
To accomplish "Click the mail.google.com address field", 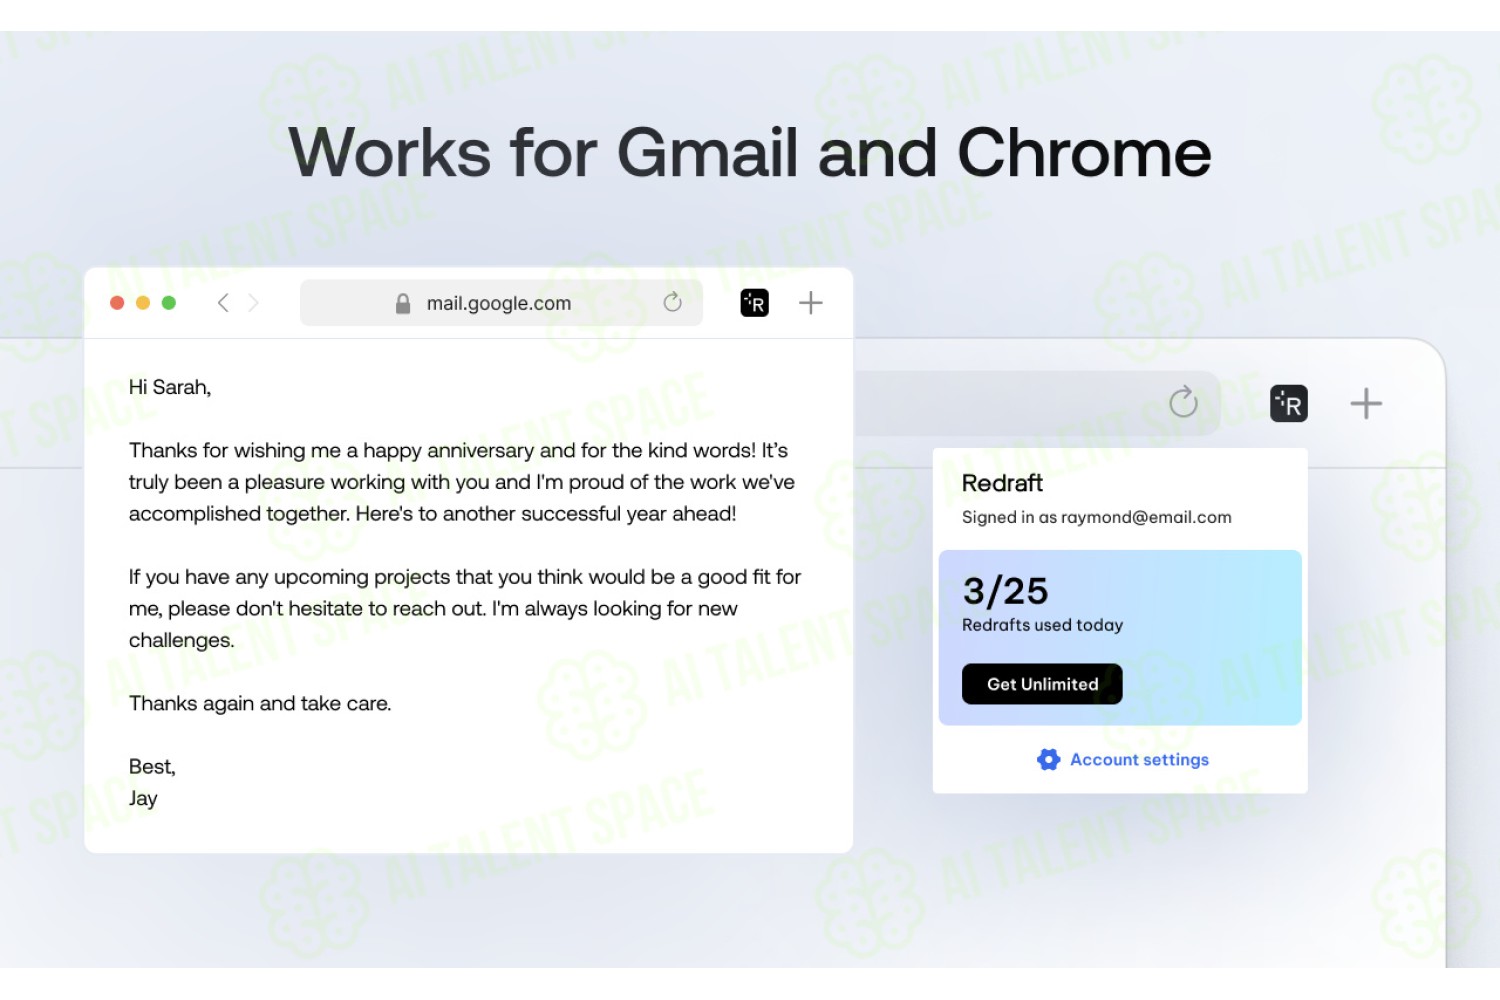I will point(501,302).
